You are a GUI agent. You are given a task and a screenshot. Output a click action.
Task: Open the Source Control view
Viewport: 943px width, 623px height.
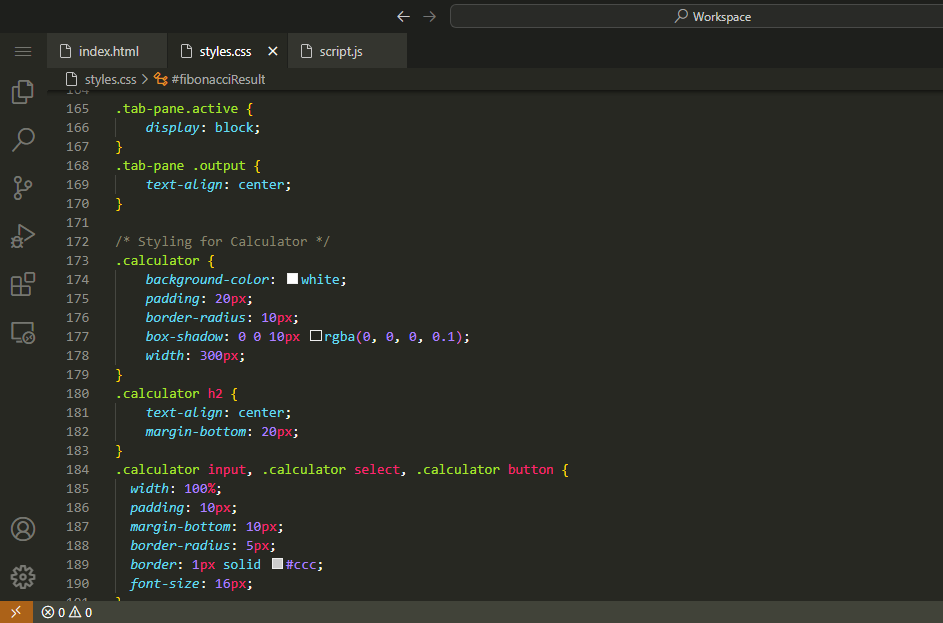[22, 187]
